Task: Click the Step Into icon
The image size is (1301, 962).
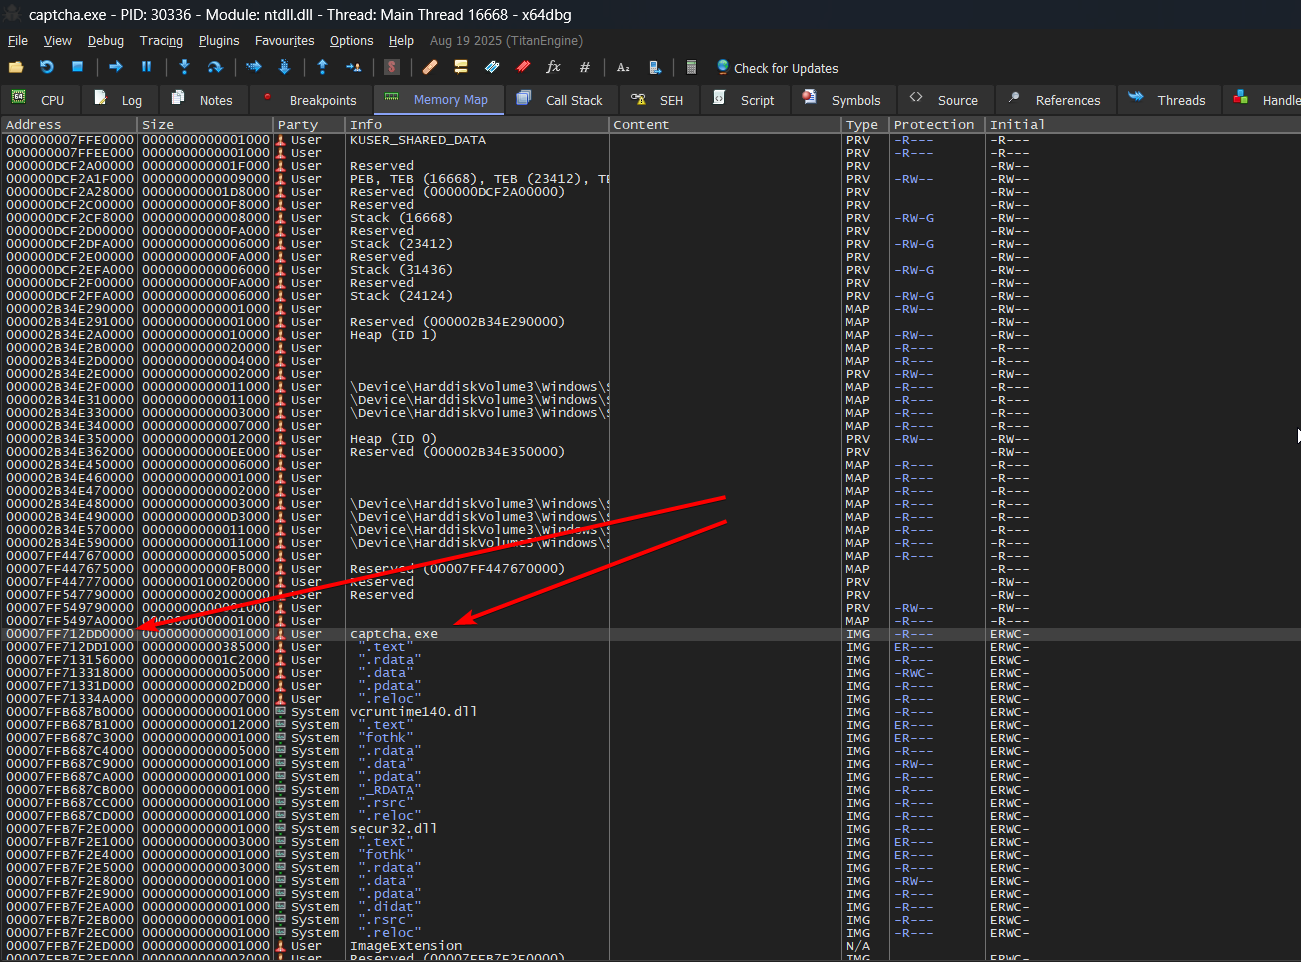Action: (x=184, y=67)
